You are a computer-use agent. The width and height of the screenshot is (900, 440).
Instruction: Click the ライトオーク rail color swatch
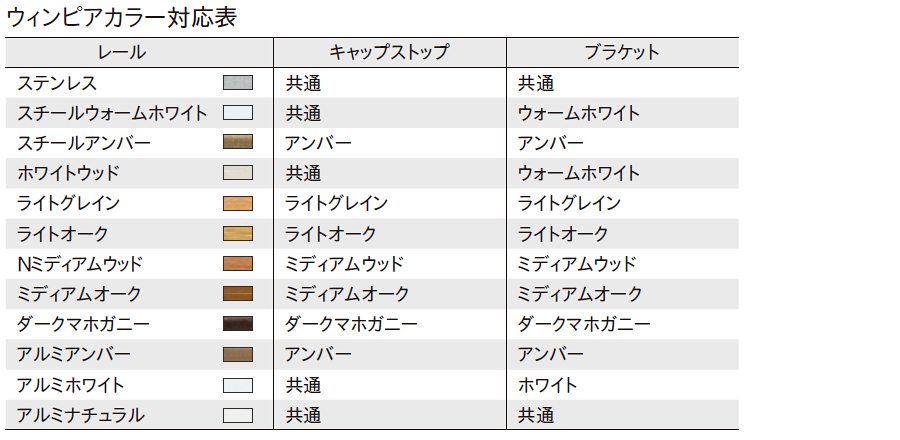pyautogui.click(x=238, y=234)
